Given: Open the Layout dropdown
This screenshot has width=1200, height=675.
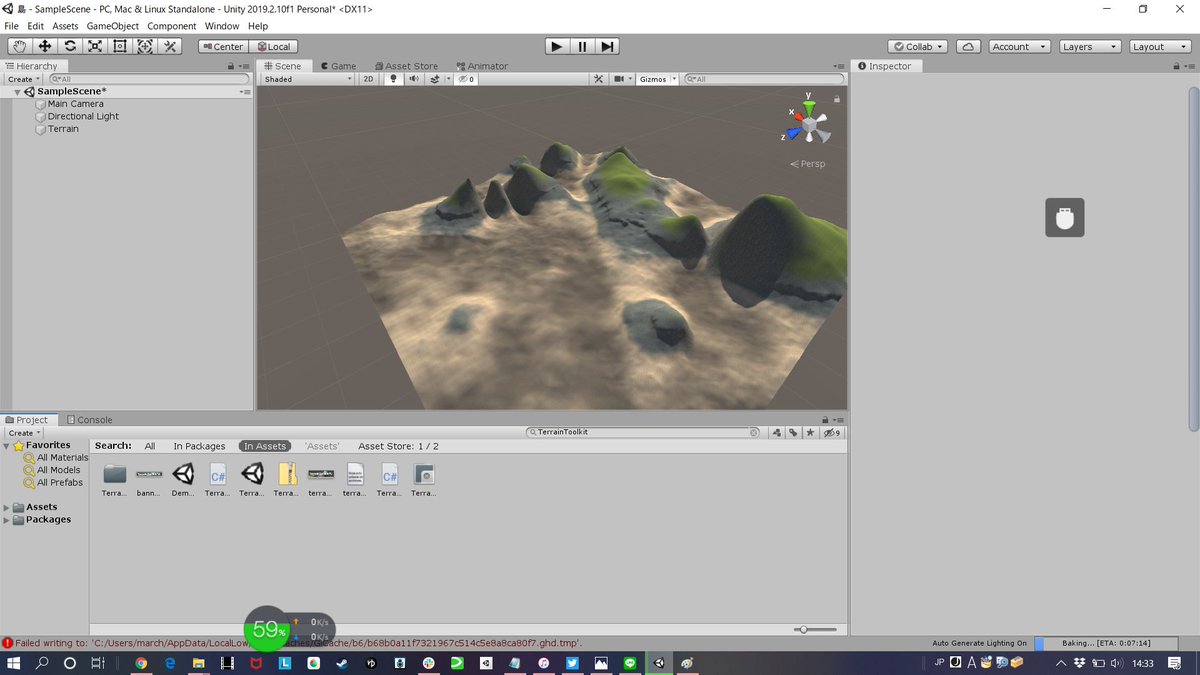Looking at the screenshot, I should point(1158,46).
